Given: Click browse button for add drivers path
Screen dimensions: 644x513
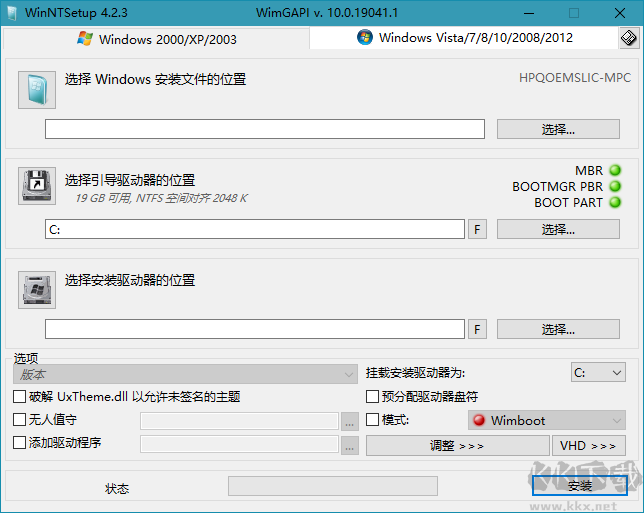Looking at the screenshot, I should click(350, 445).
